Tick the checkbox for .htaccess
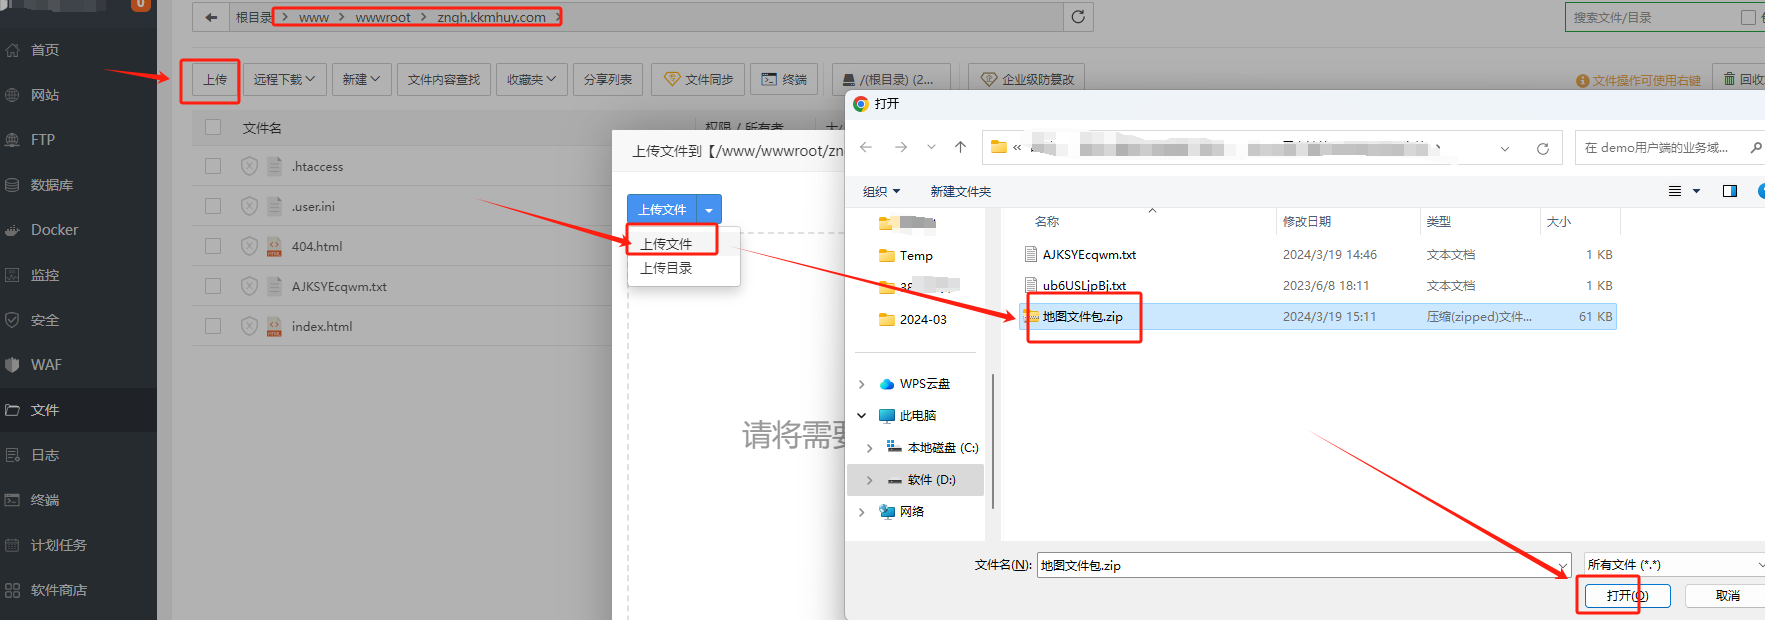The height and width of the screenshot is (620, 1765). coord(212,166)
